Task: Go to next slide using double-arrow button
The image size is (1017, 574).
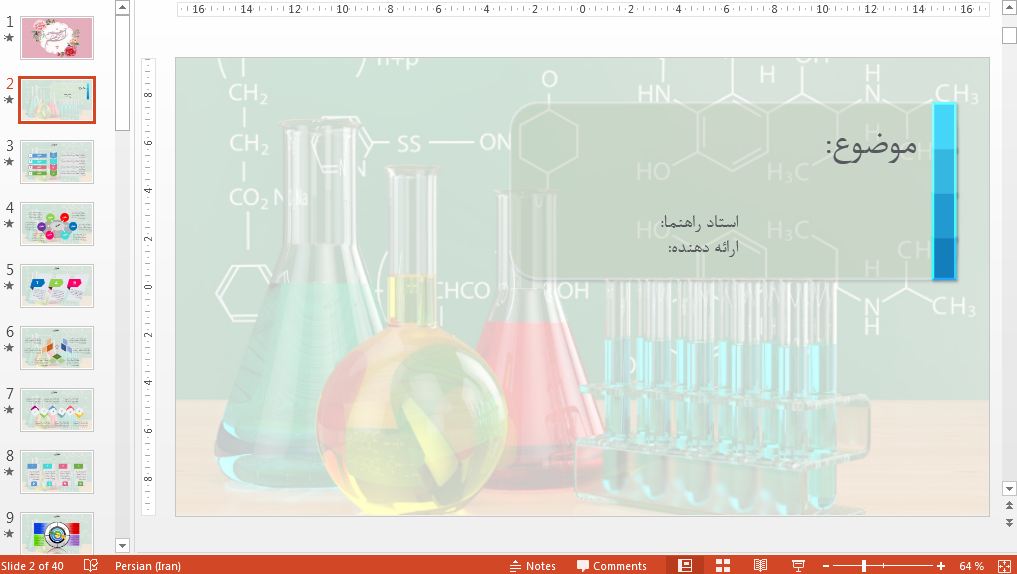Action: 1008,524
